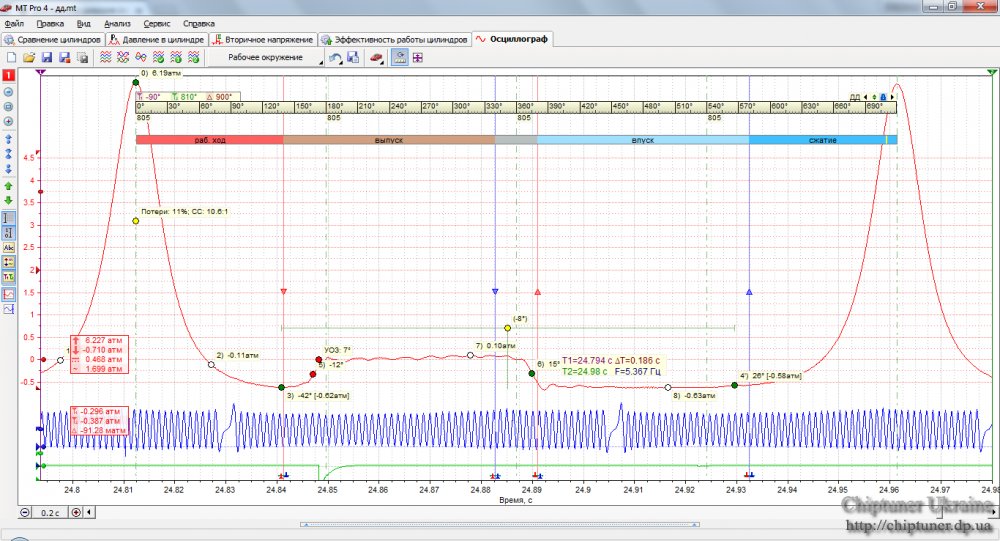This screenshot has width=1000, height=541.
Task: Click the last green-badged waveform icon
Action: click(193, 57)
